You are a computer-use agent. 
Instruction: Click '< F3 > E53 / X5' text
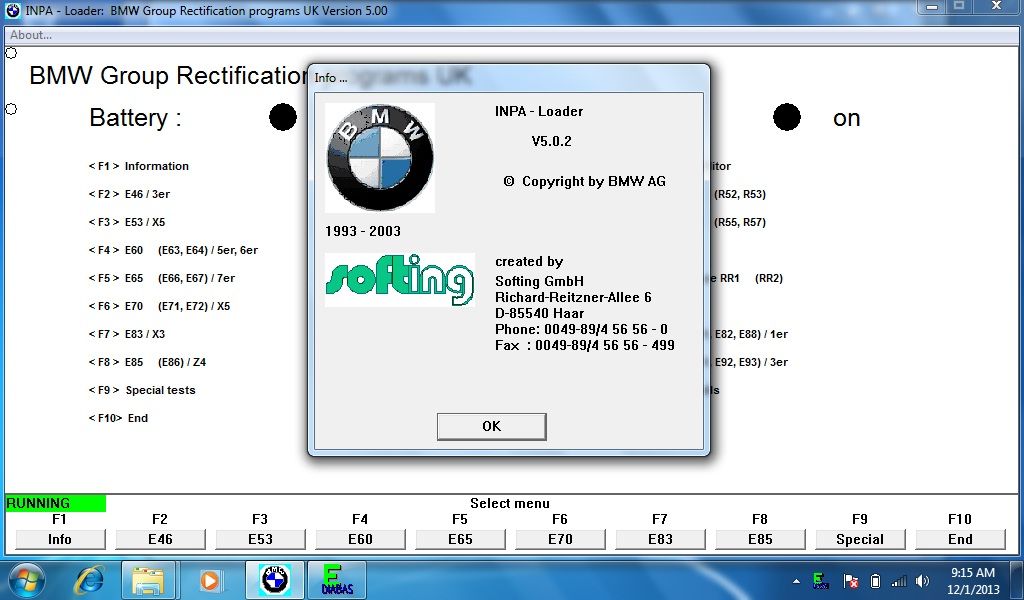127,222
